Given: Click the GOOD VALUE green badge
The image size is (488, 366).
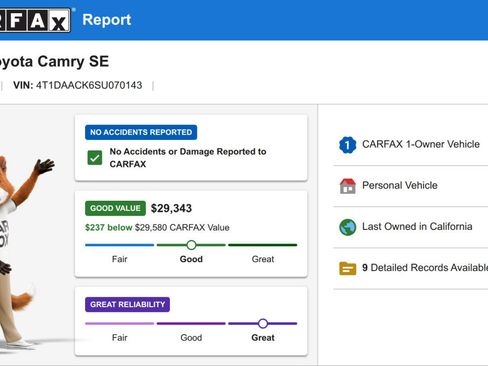Looking at the screenshot, I should click(115, 208).
